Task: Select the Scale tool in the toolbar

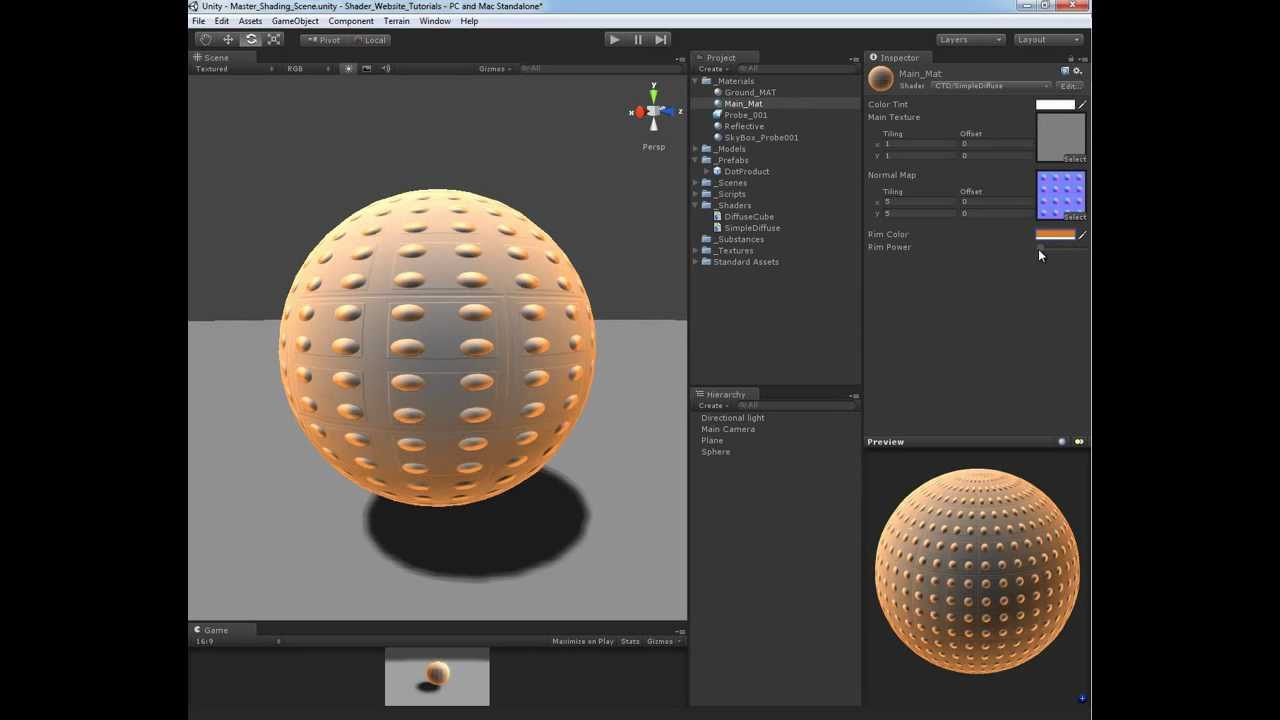Action: click(274, 39)
